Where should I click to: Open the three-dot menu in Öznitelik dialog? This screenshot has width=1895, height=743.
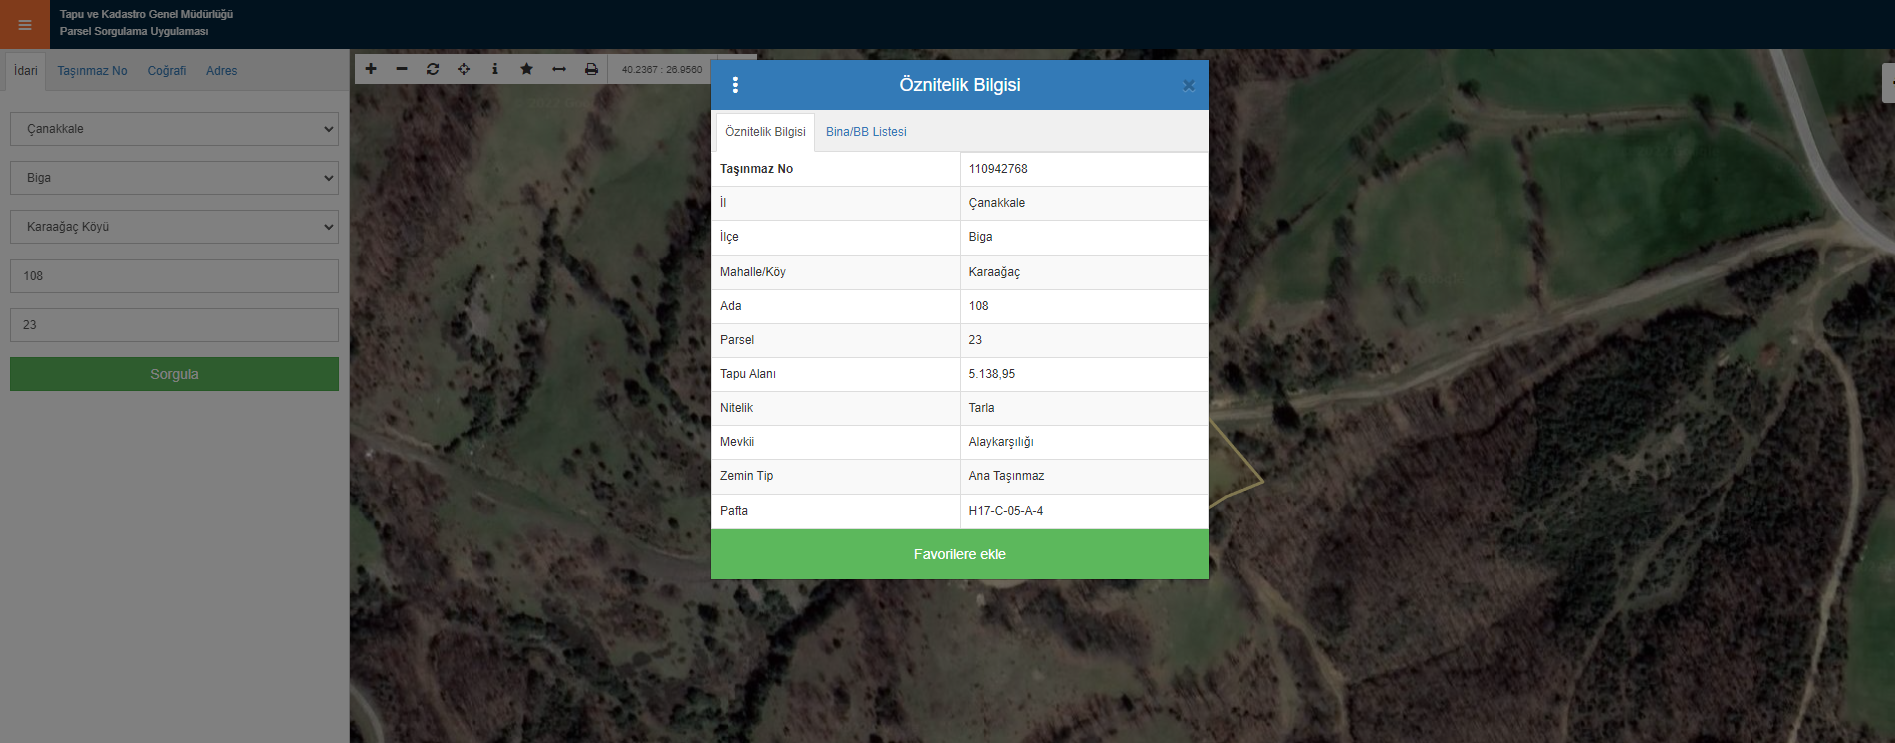[736, 85]
